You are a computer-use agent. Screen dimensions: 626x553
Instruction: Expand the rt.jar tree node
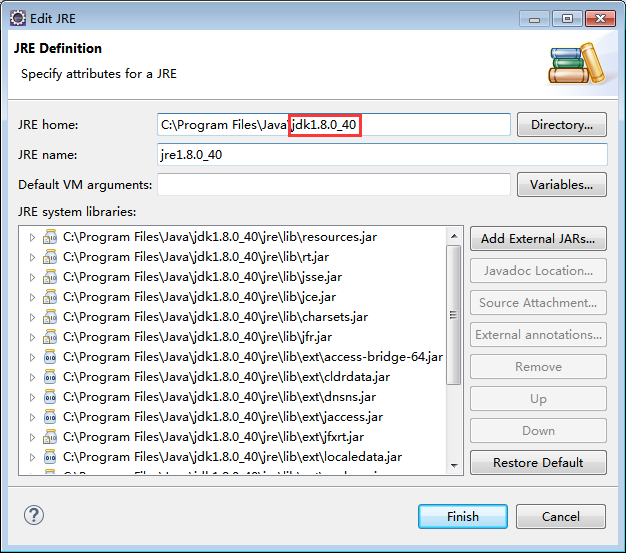point(32,258)
